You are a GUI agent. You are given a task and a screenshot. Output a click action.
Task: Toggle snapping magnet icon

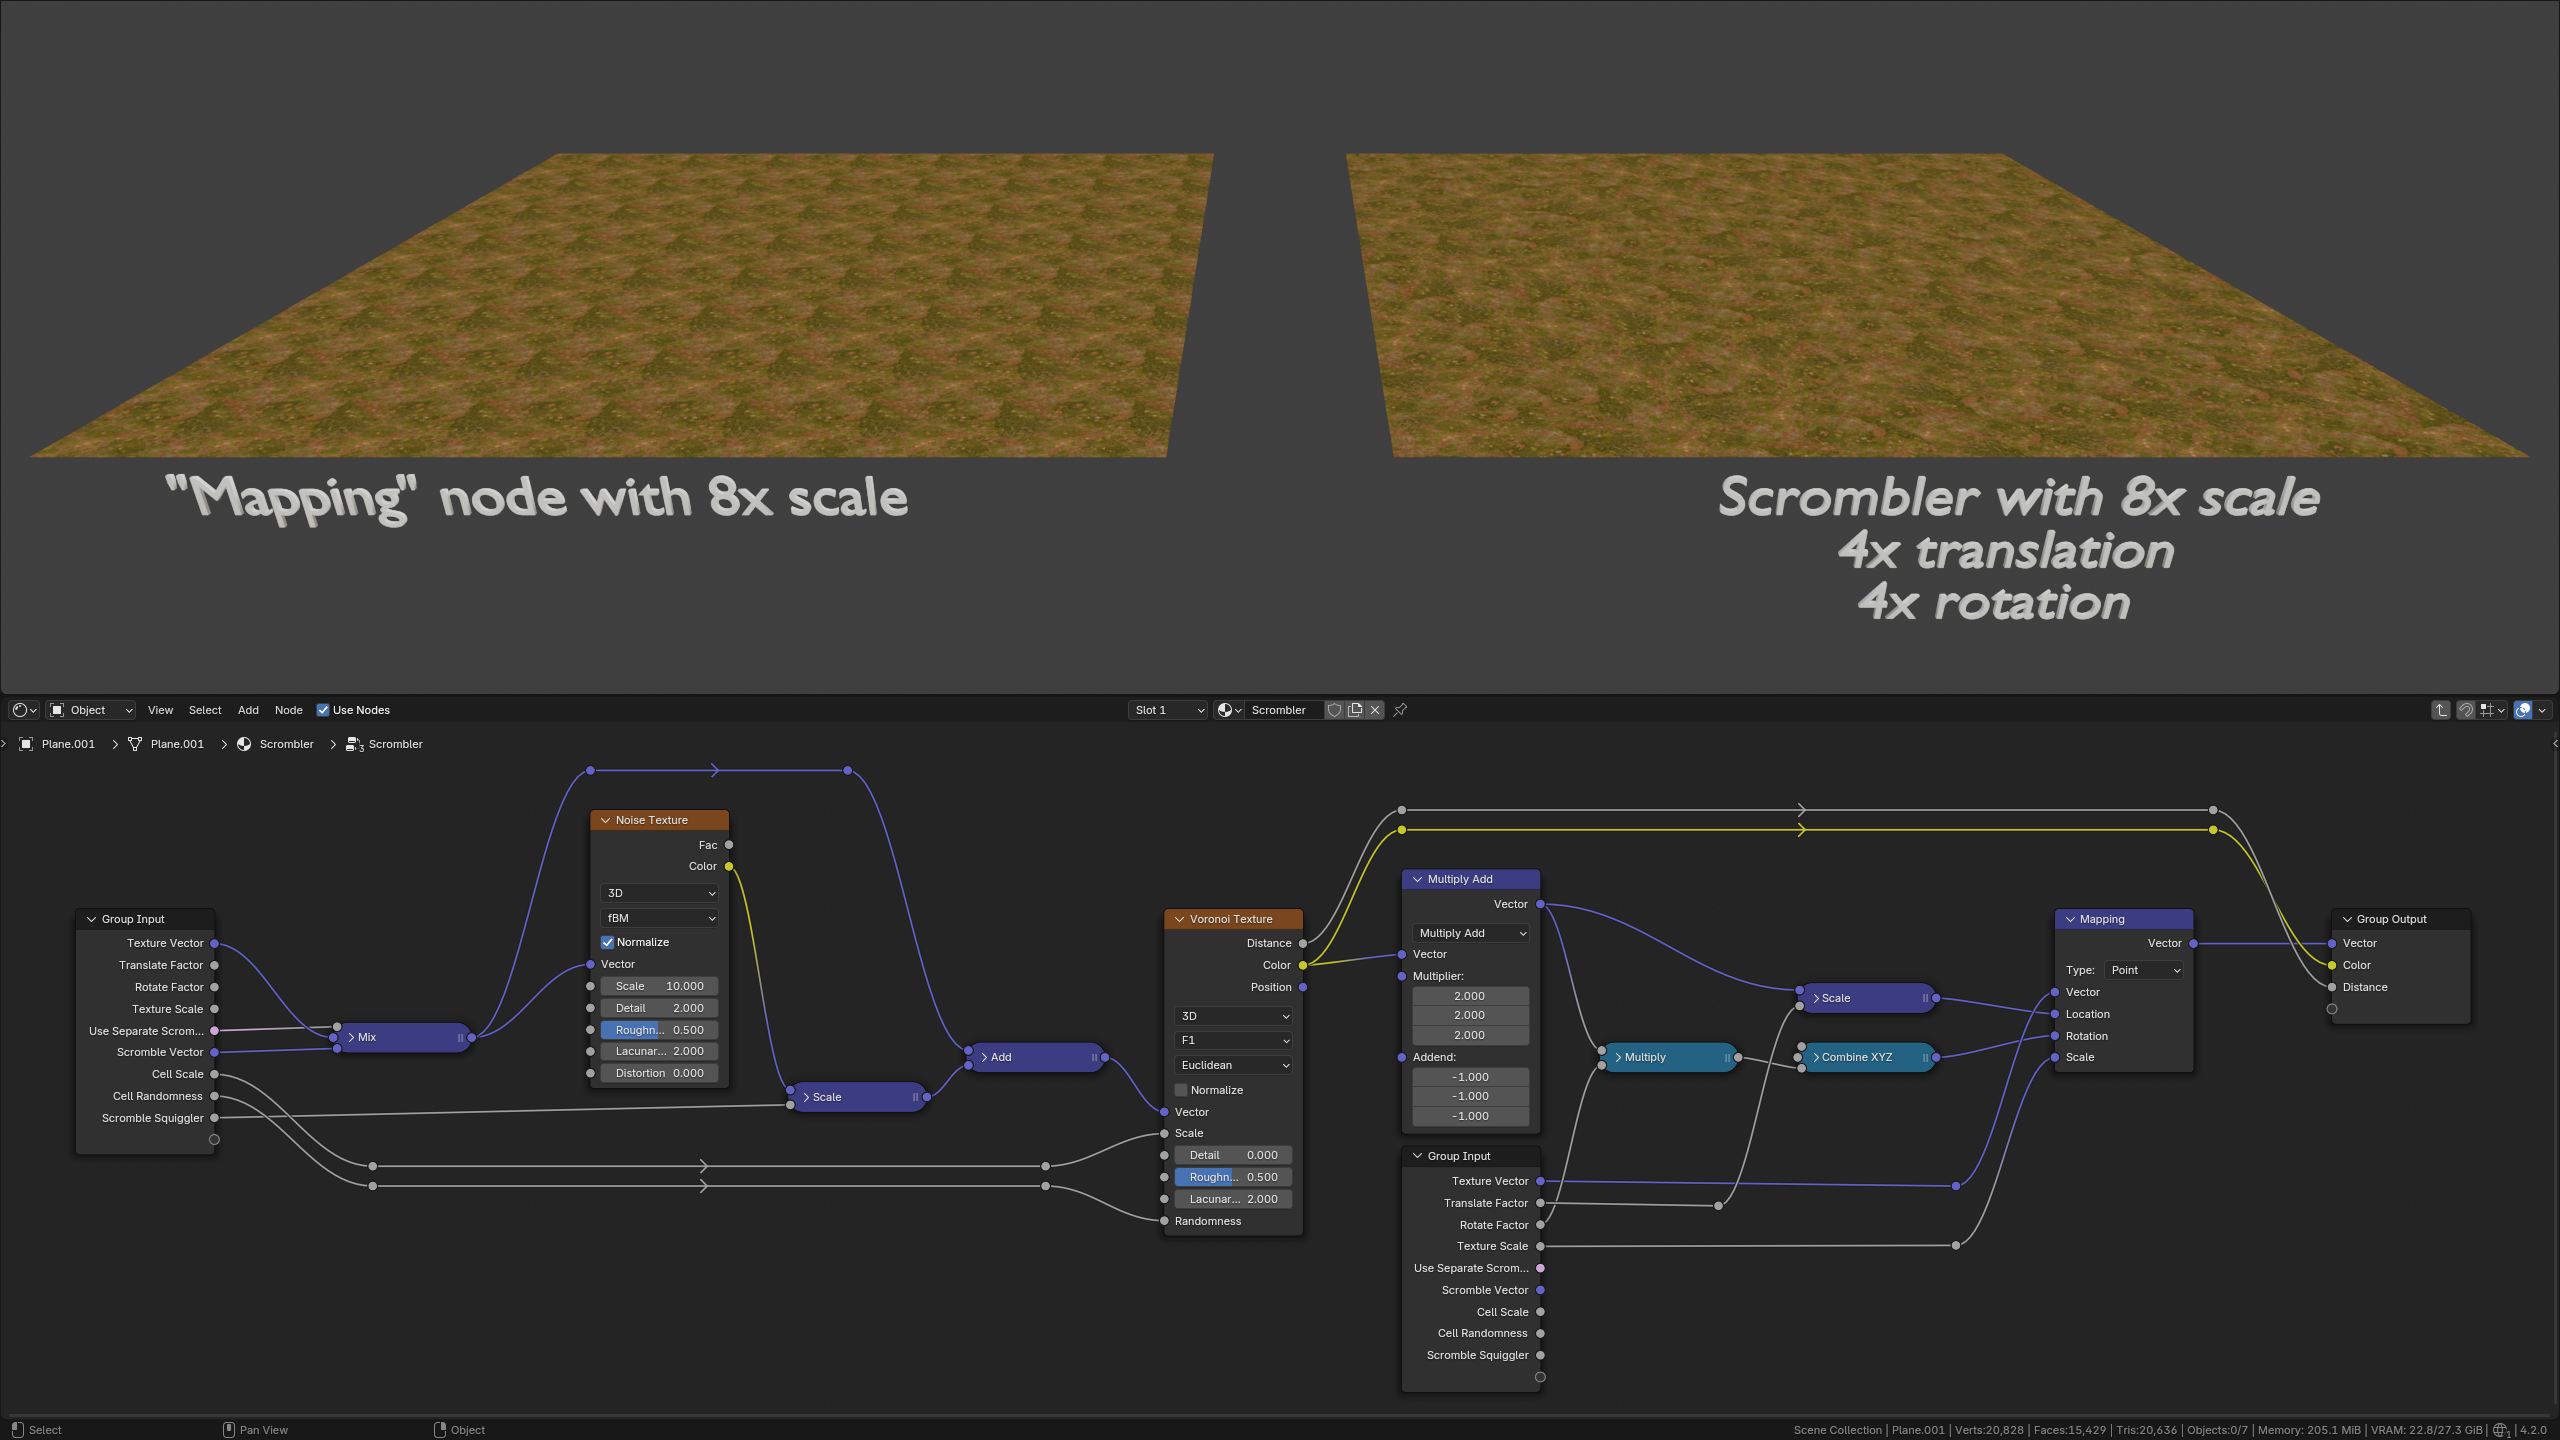pyautogui.click(x=2466, y=710)
